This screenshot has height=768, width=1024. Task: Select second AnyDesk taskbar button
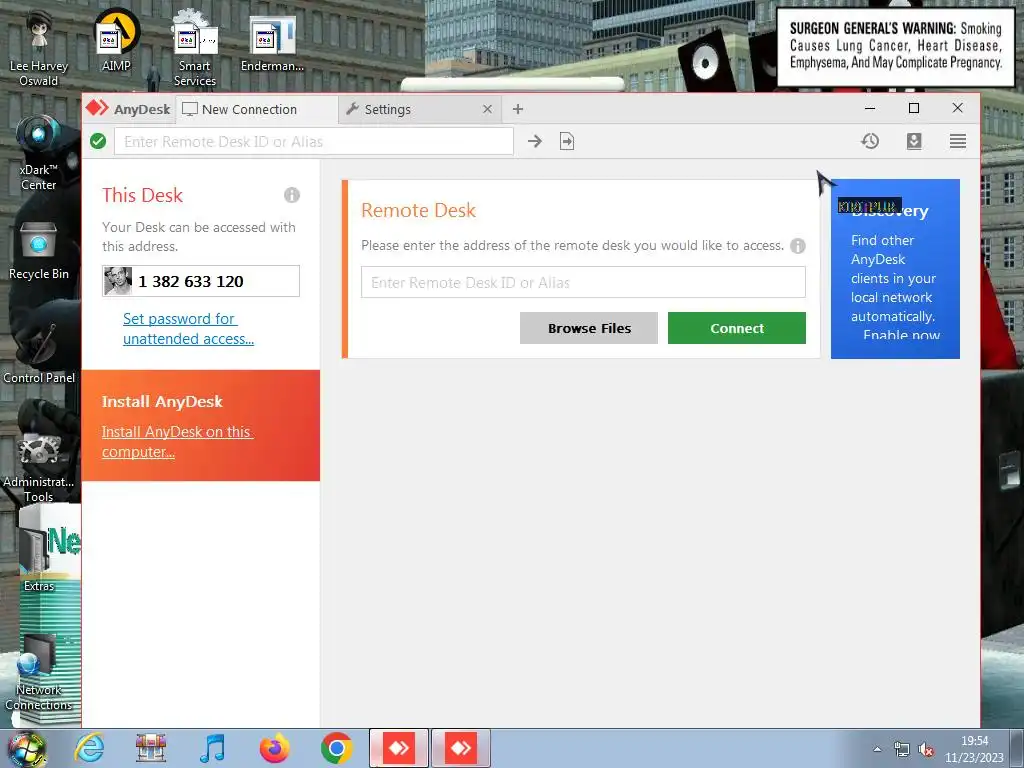point(460,748)
